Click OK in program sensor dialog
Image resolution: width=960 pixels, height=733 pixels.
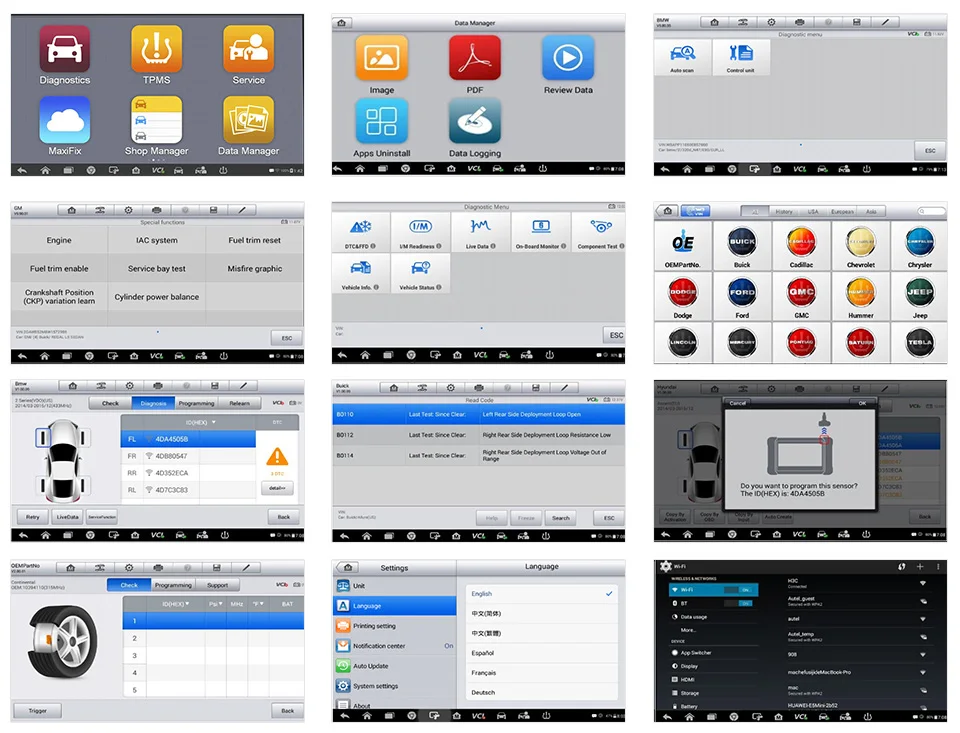[x=862, y=403]
